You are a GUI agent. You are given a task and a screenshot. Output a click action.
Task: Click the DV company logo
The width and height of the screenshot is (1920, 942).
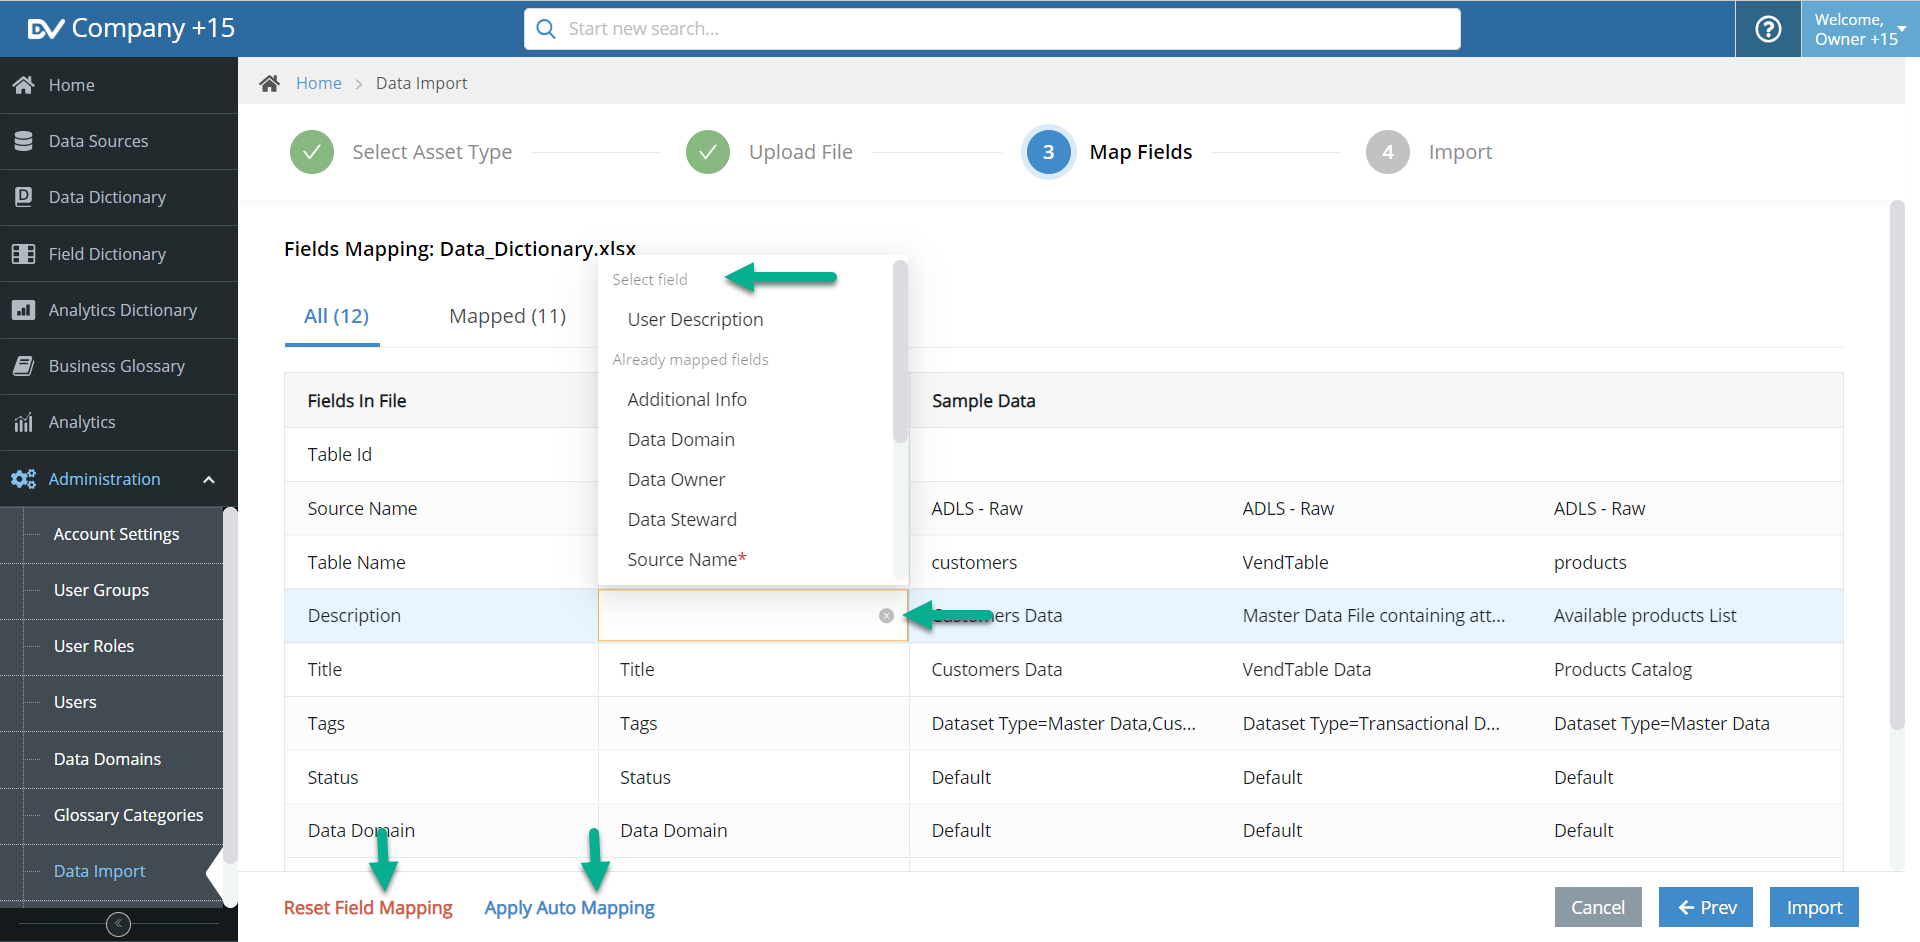(46, 29)
